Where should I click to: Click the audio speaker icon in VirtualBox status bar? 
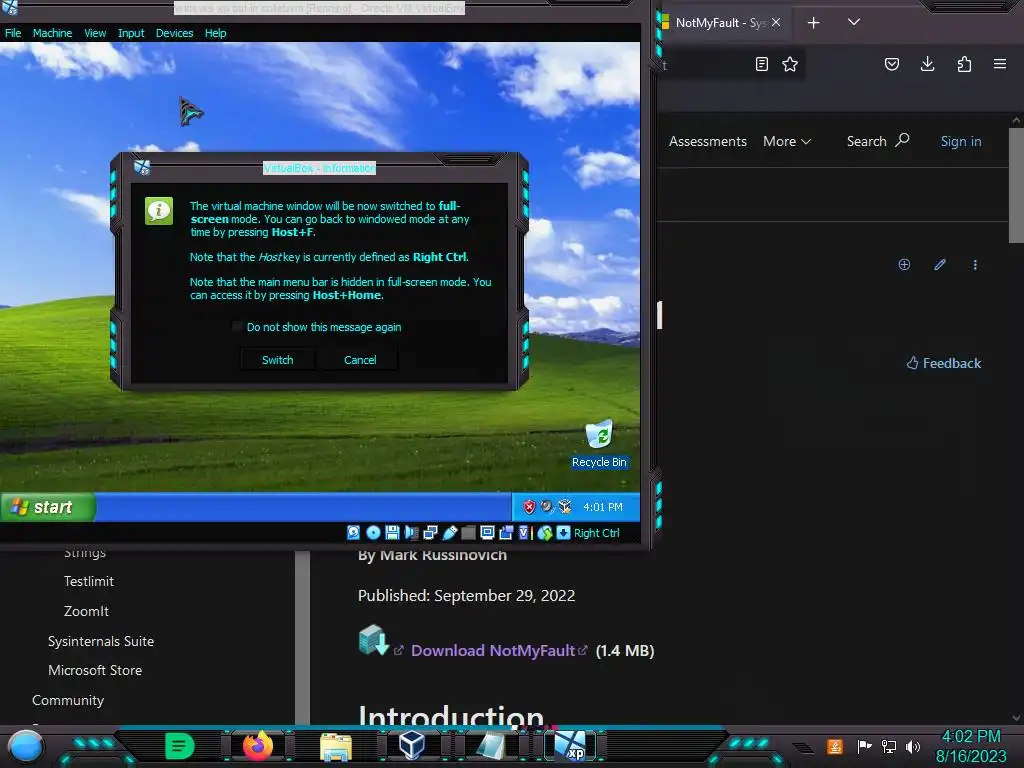coord(411,533)
